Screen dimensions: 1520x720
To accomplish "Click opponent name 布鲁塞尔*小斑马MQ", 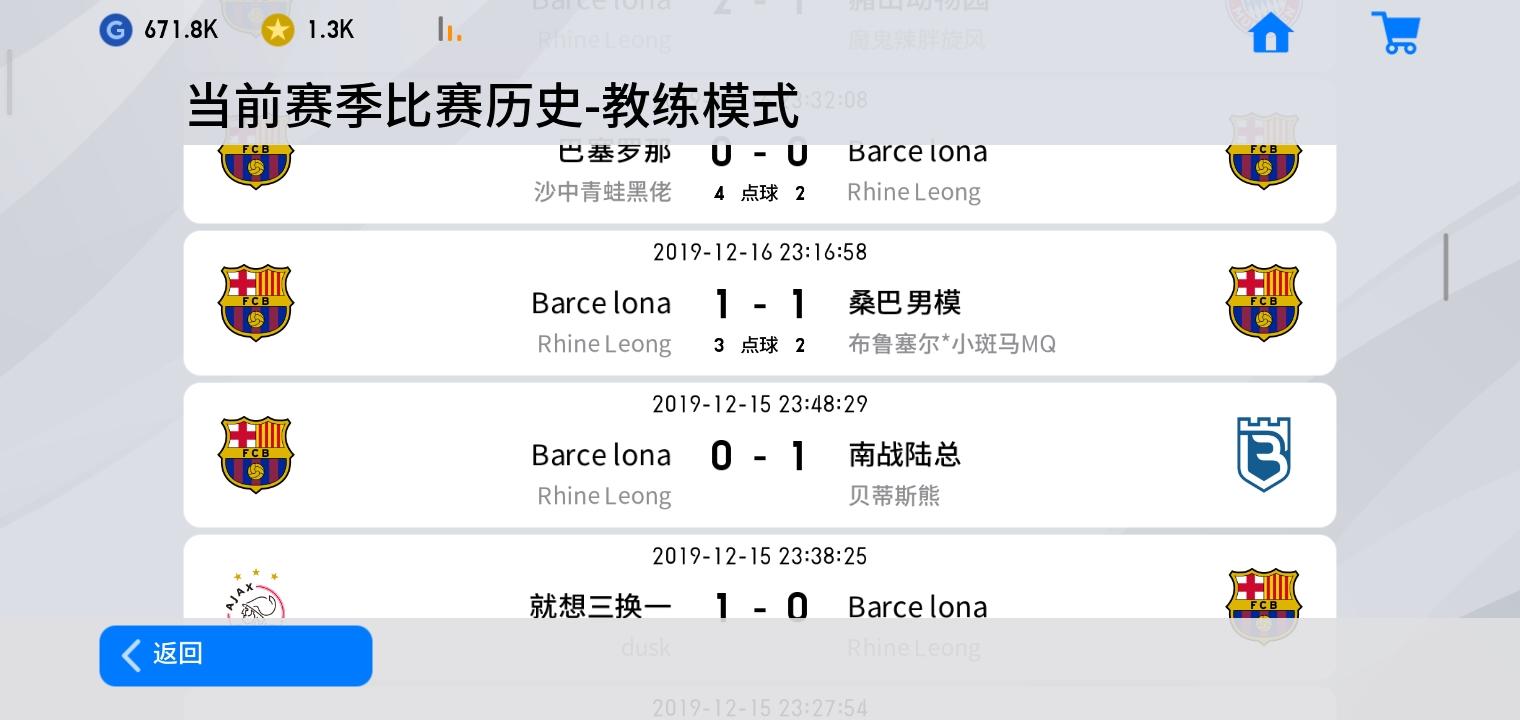I will pos(952,344).
